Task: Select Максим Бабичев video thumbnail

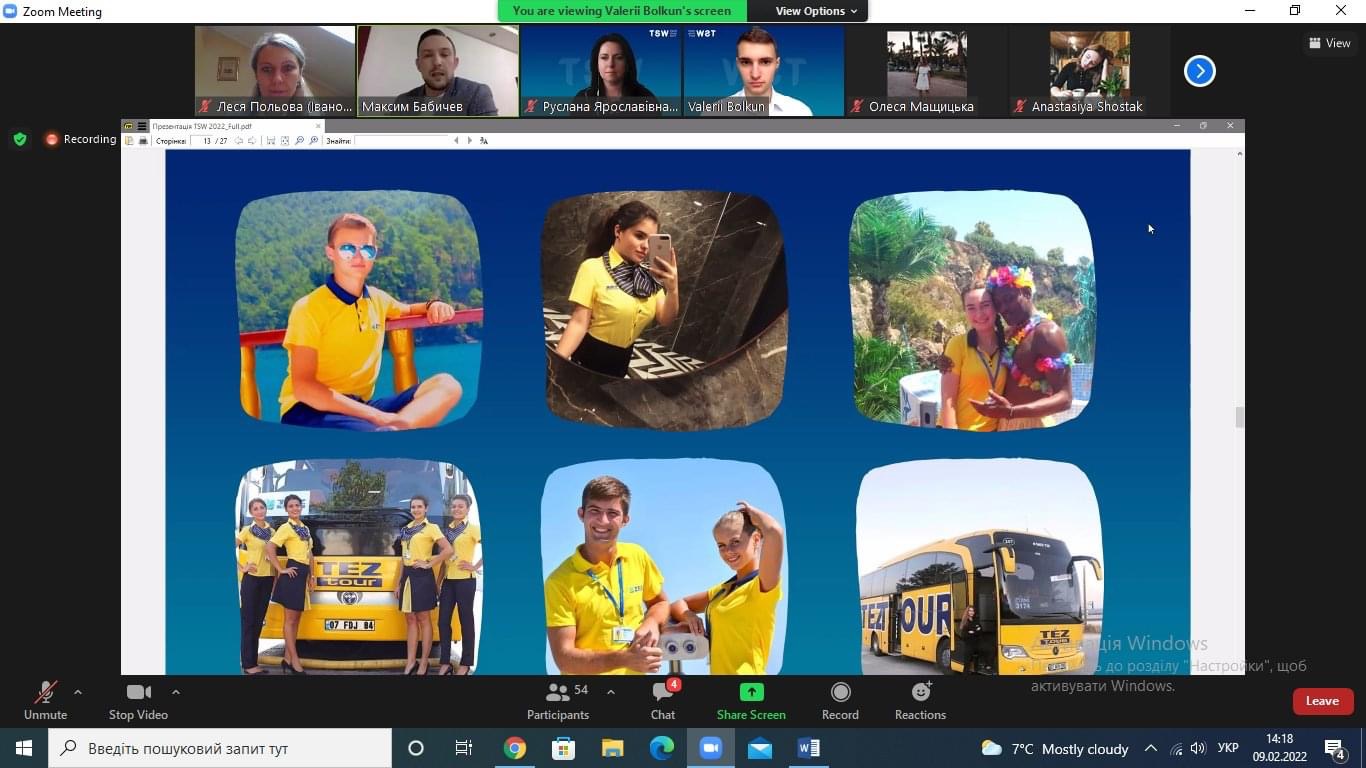Action: (x=438, y=71)
